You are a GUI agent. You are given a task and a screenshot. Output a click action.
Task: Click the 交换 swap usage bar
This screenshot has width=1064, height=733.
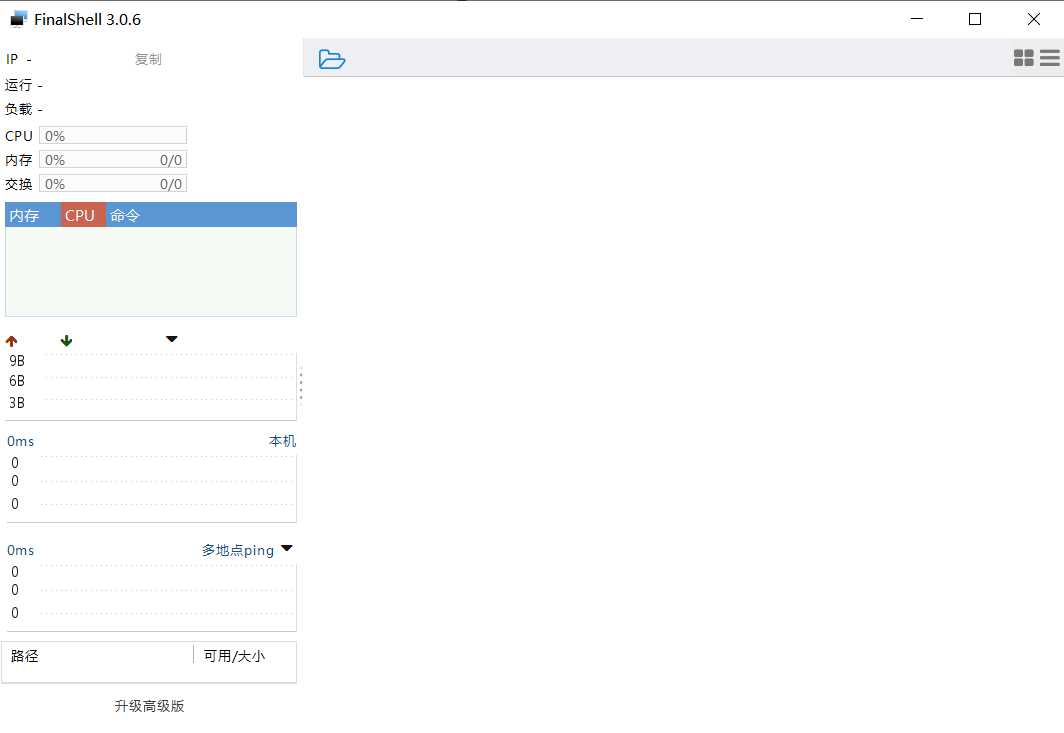(x=113, y=183)
